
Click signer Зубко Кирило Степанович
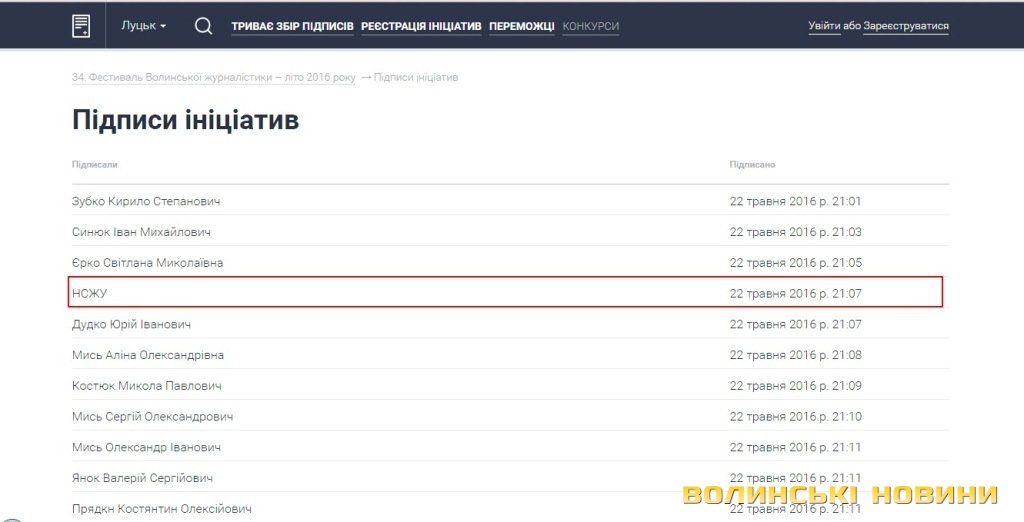(146, 201)
